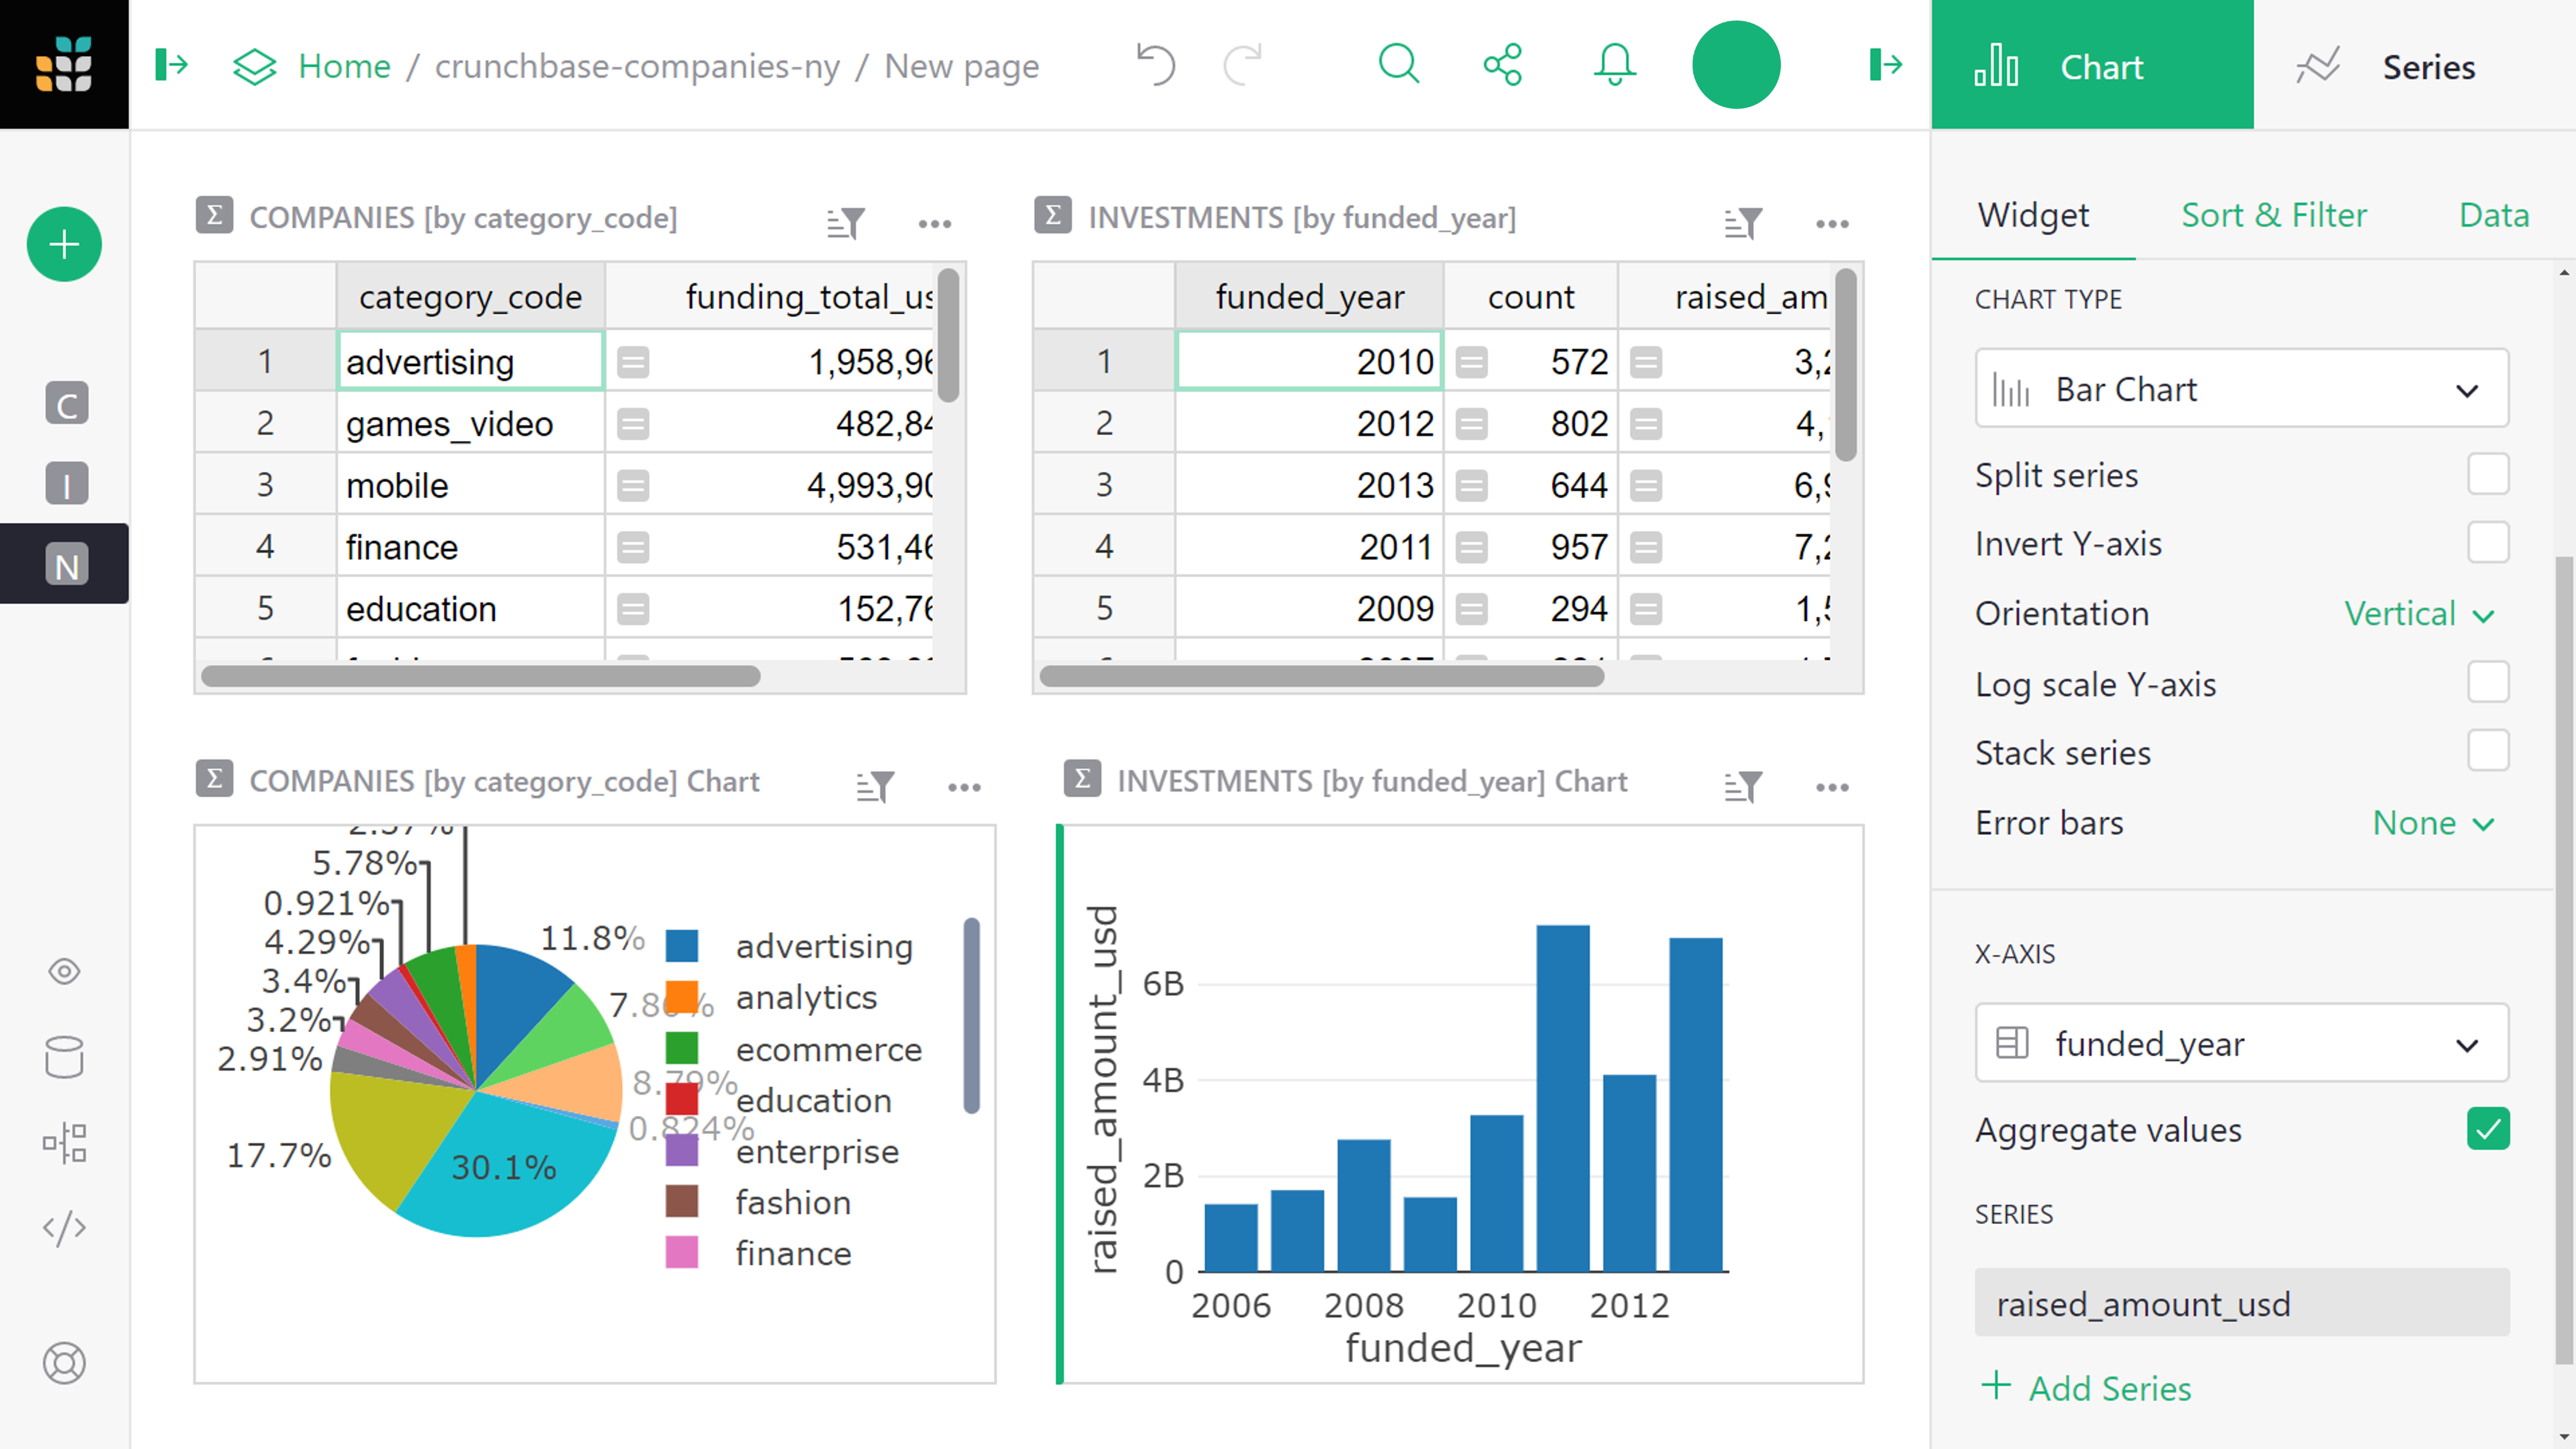Open Code View icon in sidebar
The image size is (2576, 1449).
(x=64, y=1228)
